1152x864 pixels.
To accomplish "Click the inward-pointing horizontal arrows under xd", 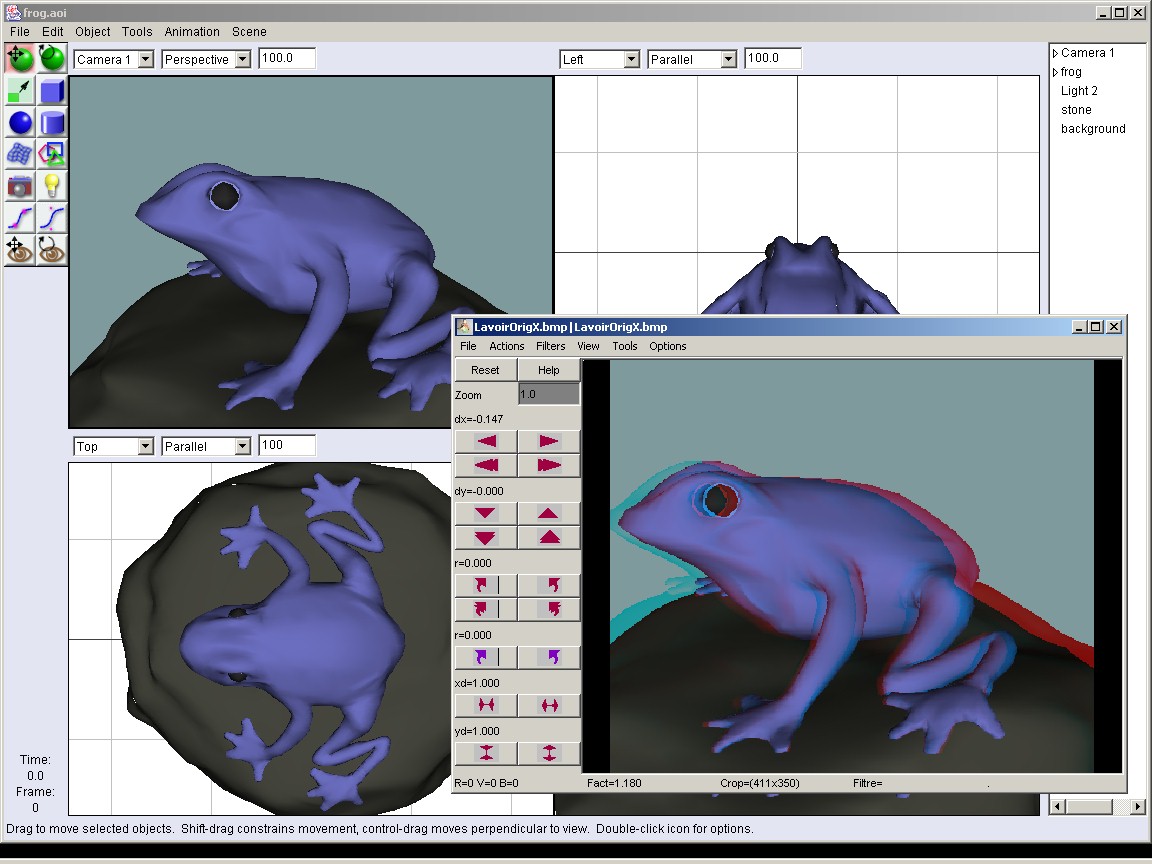I will coord(486,705).
